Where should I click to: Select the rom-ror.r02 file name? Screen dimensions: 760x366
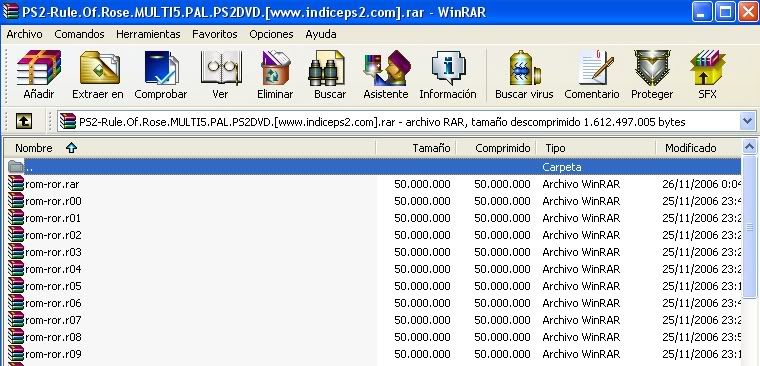coord(53,235)
